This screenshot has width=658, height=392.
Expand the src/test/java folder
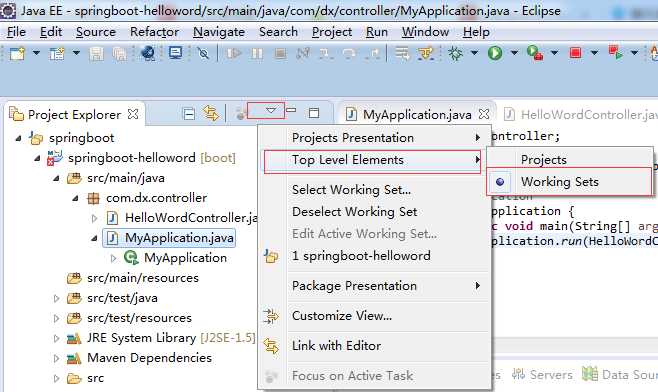[x=56, y=298]
